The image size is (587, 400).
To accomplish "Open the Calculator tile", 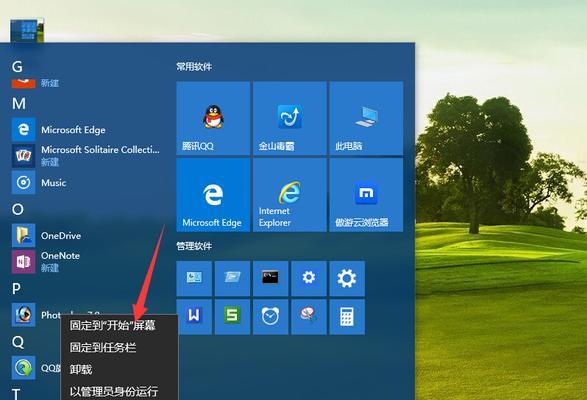I will coord(347,316).
